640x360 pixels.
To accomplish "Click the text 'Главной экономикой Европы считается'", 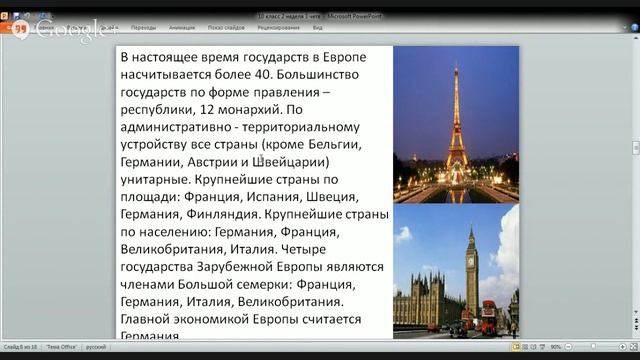I will (241, 319).
